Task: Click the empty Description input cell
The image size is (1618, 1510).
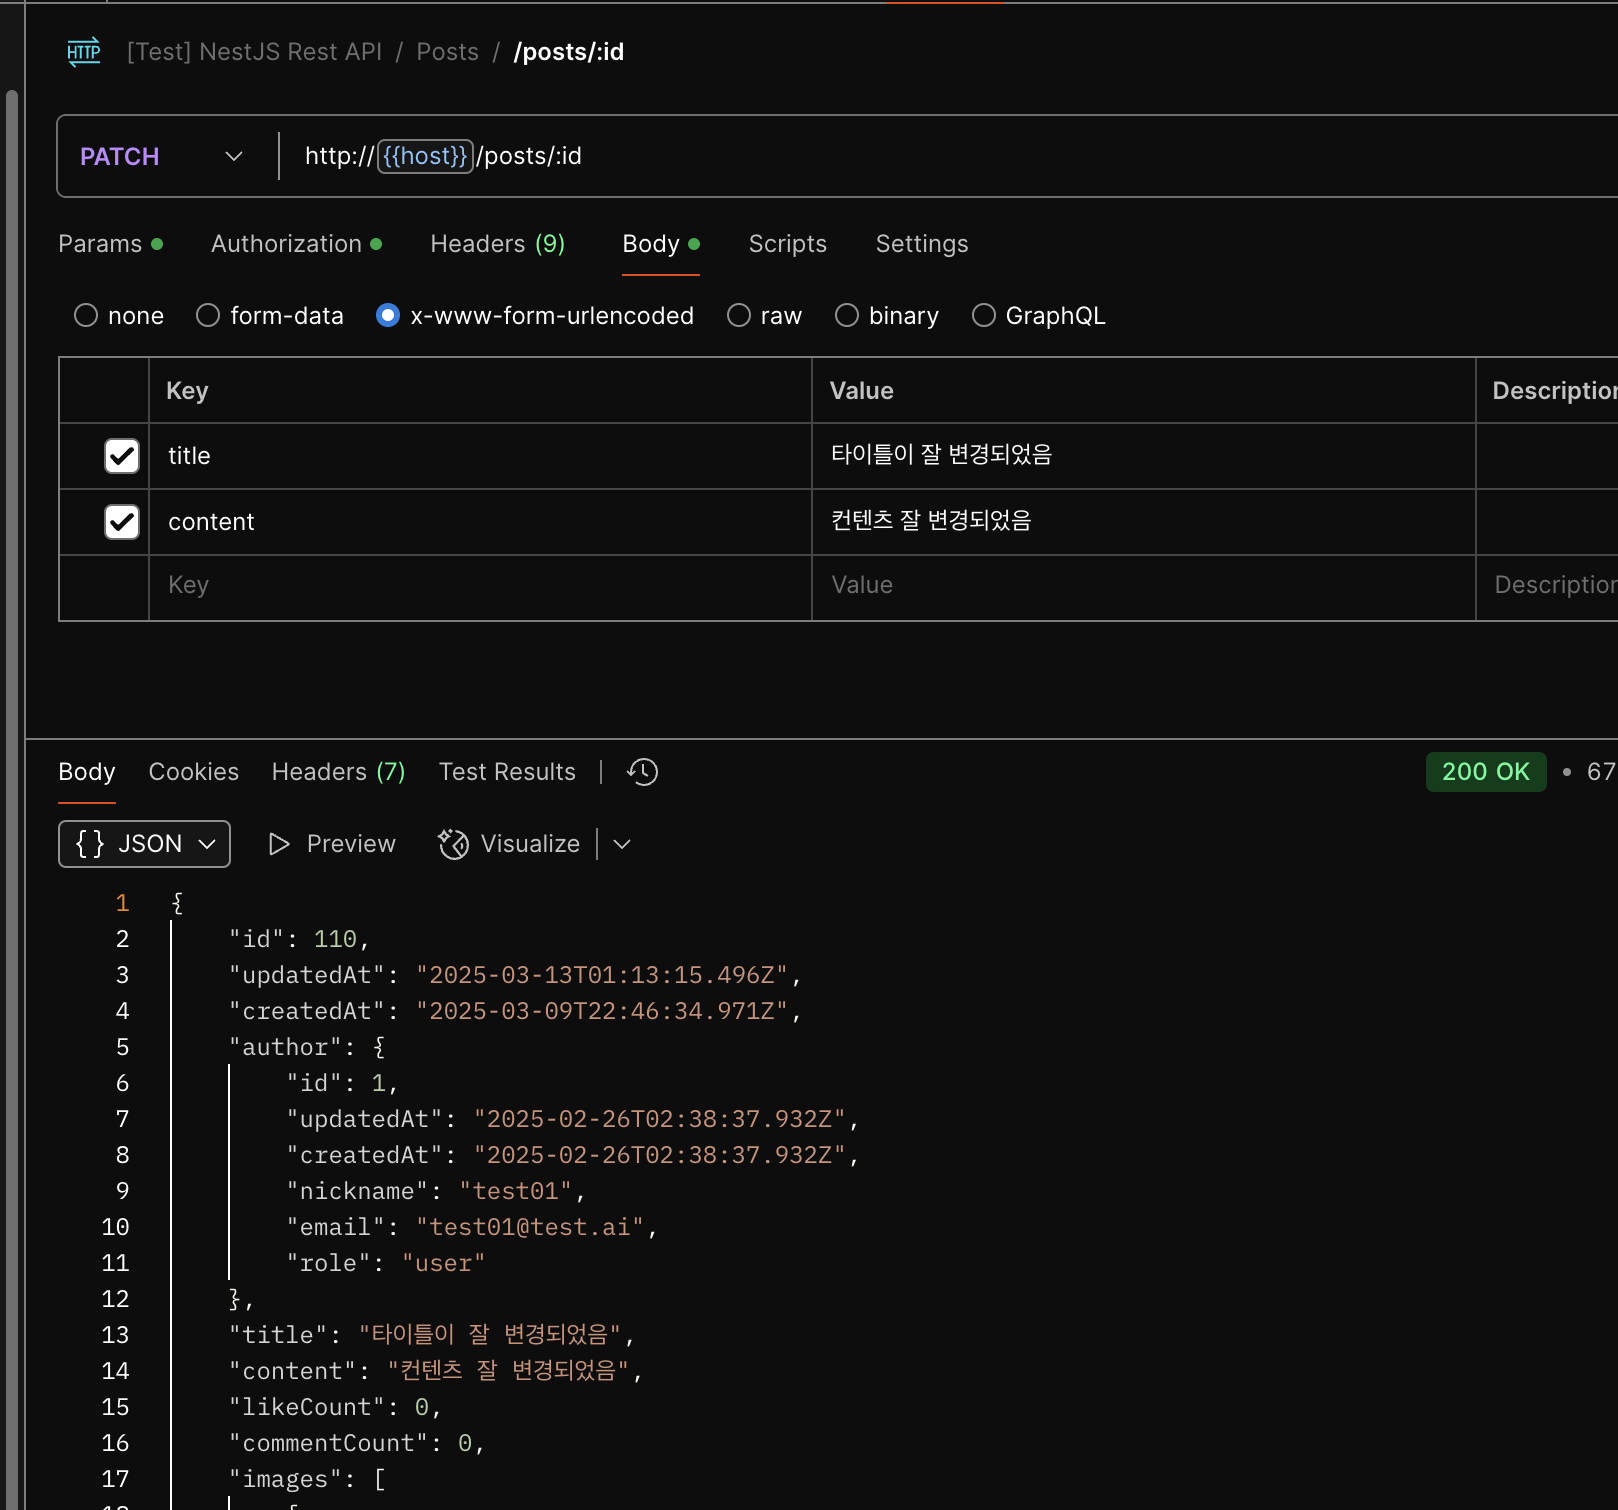Action: 1548,588
